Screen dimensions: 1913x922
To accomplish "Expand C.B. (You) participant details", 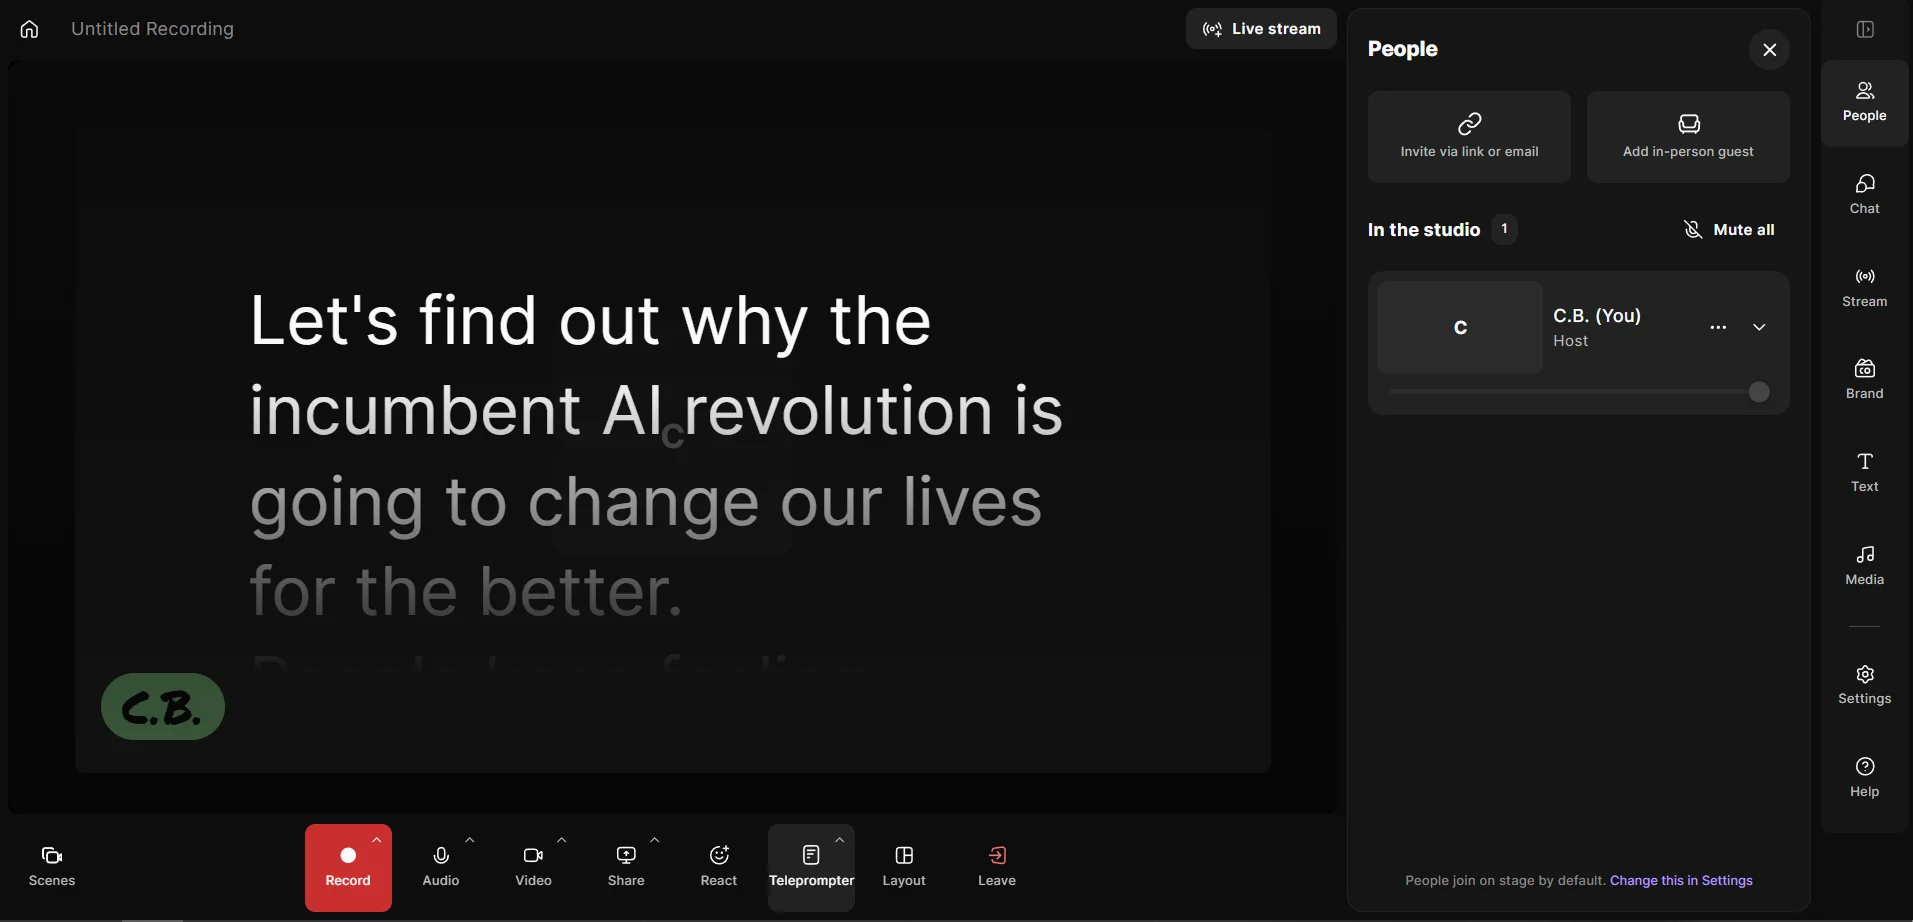I will [1759, 328].
